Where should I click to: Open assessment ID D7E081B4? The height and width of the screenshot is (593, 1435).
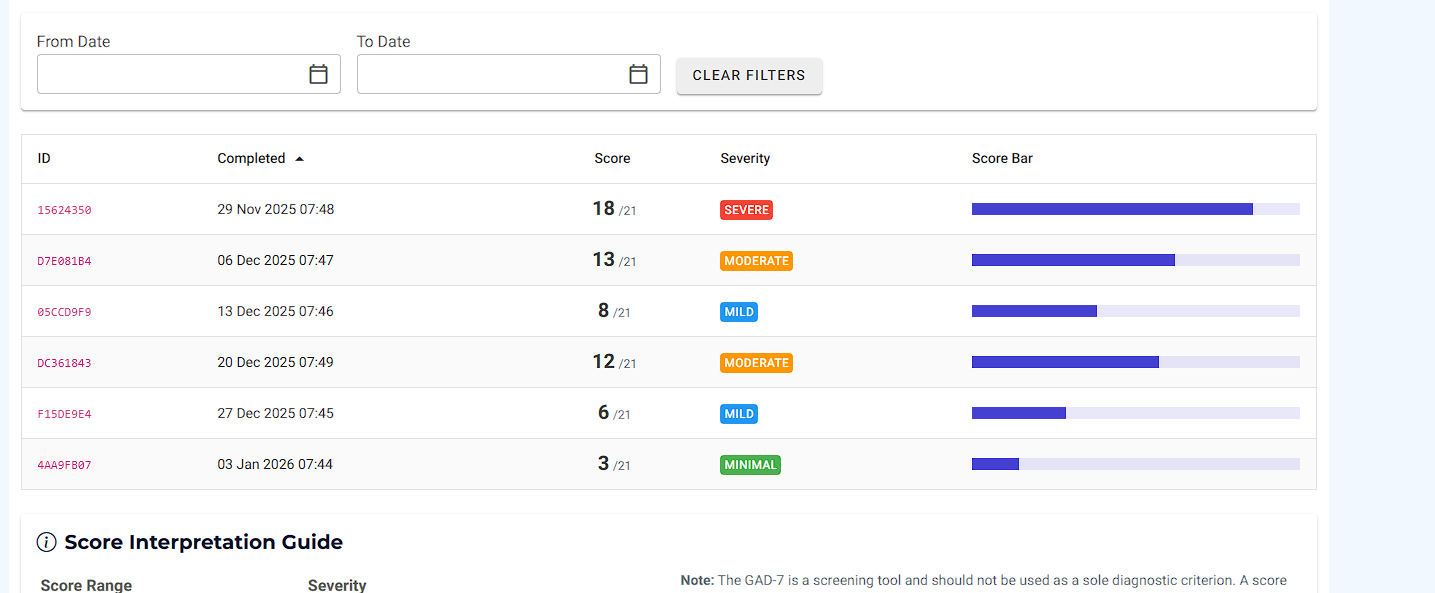pyautogui.click(x=64, y=261)
